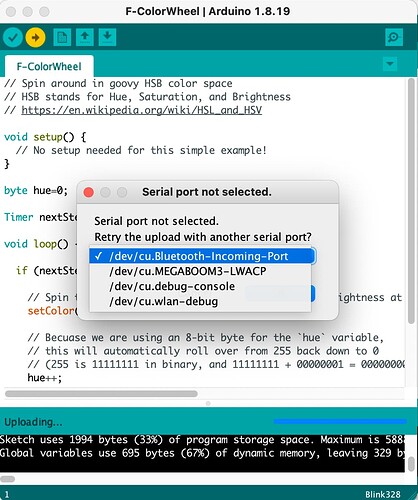Click the closing brace after the setup comment

pos(7,164)
